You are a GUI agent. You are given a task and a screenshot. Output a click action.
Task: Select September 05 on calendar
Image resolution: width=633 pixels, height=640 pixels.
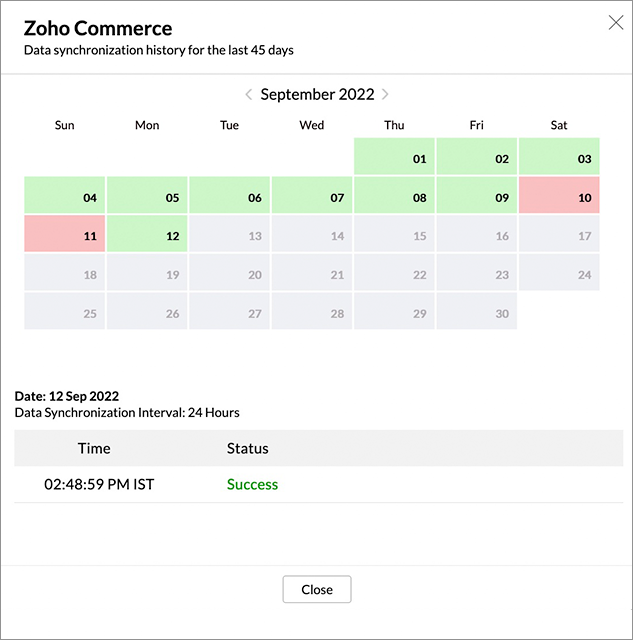147,195
